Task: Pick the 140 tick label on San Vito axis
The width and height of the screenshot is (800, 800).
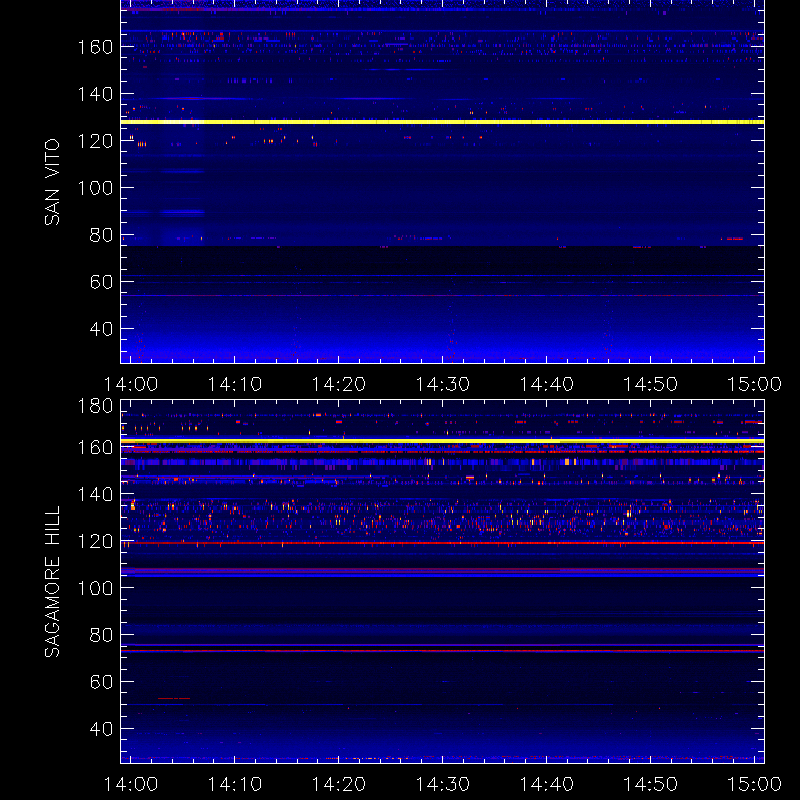Action: point(95,94)
